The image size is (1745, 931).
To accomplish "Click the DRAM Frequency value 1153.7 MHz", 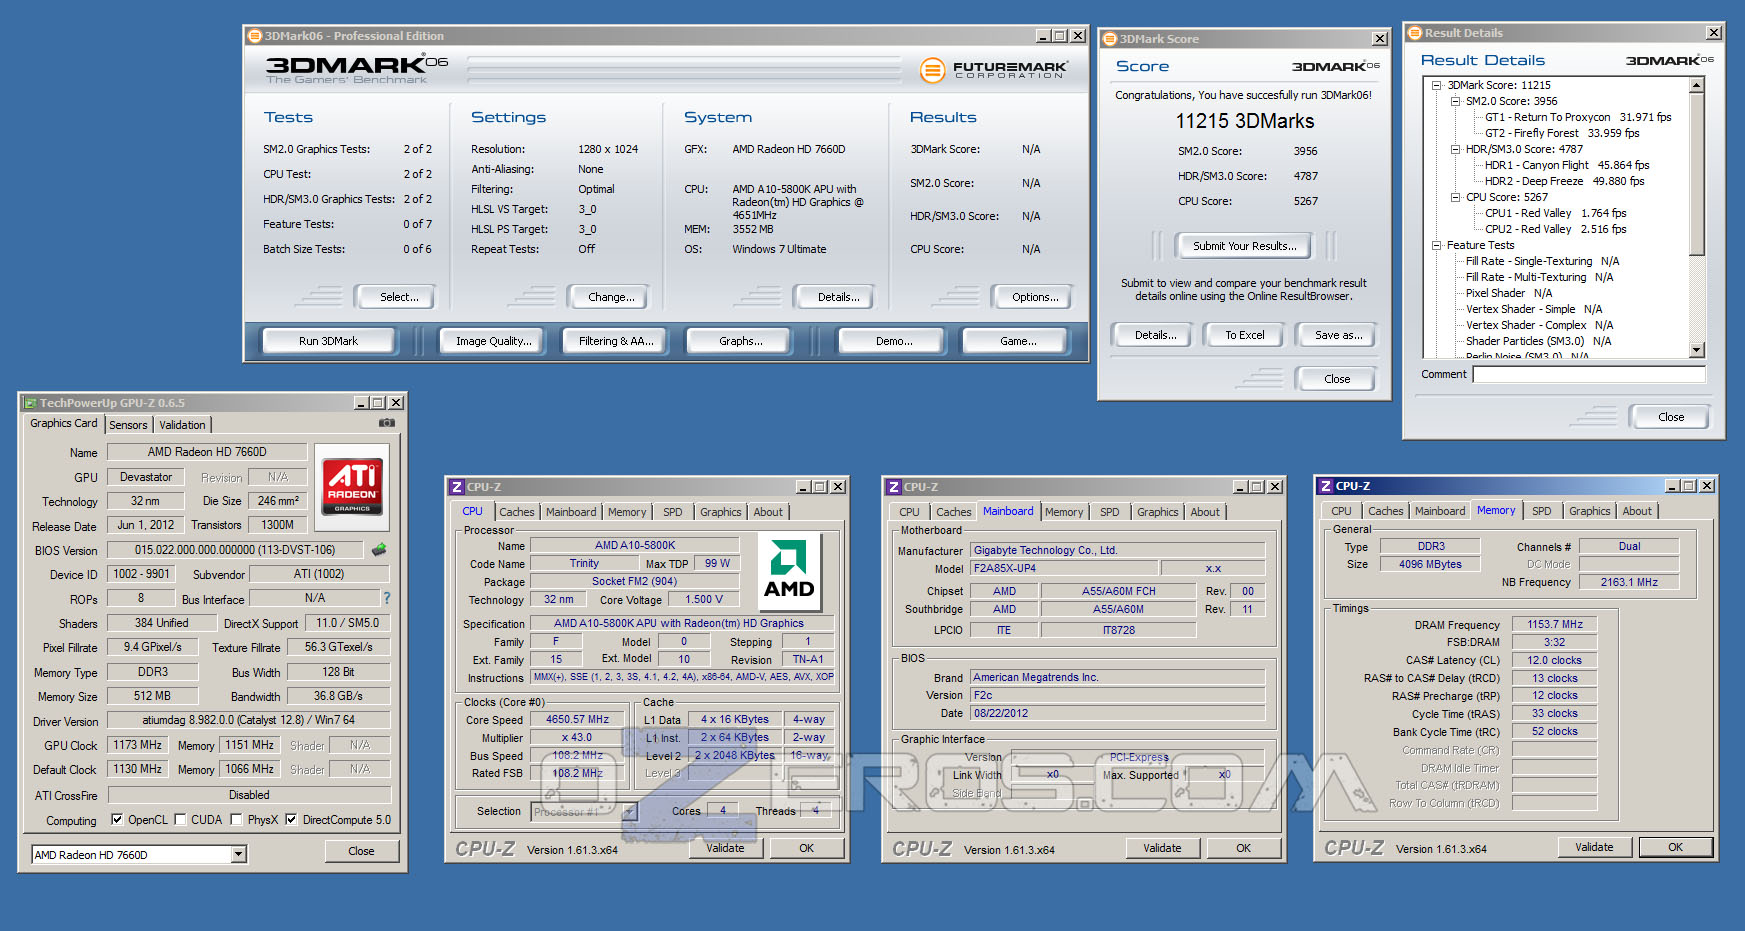I will [1555, 624].
